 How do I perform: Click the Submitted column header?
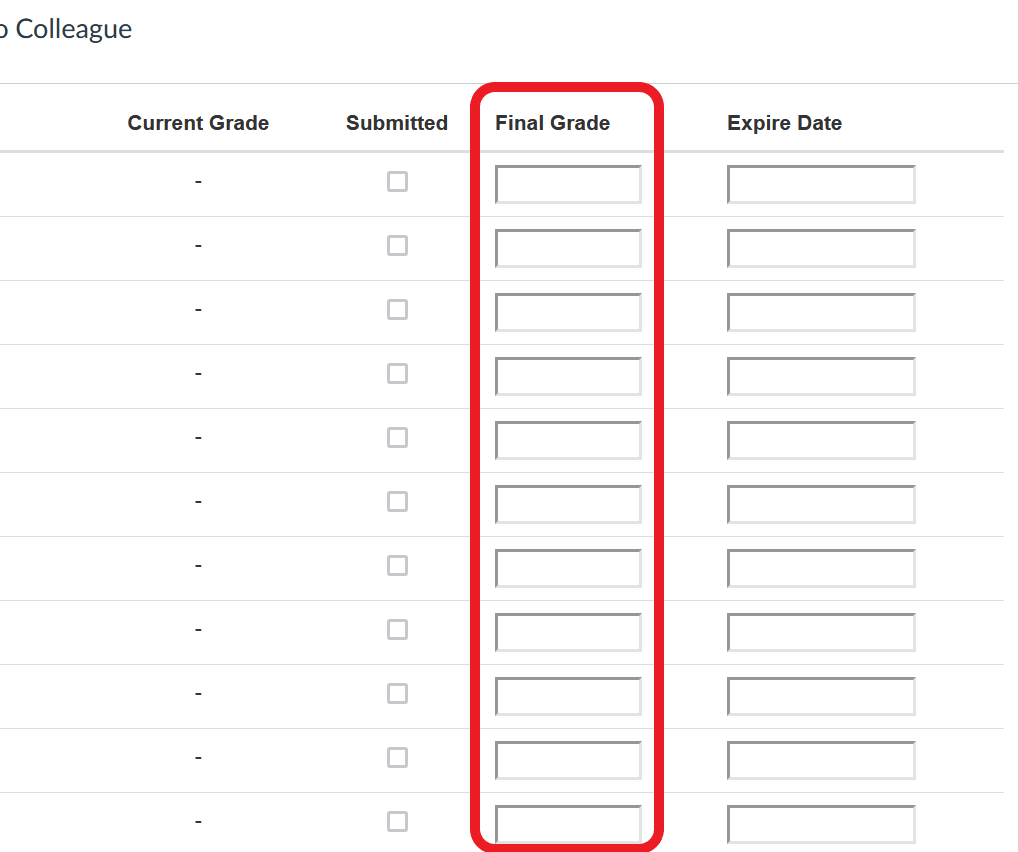click(x=397, y=123)
